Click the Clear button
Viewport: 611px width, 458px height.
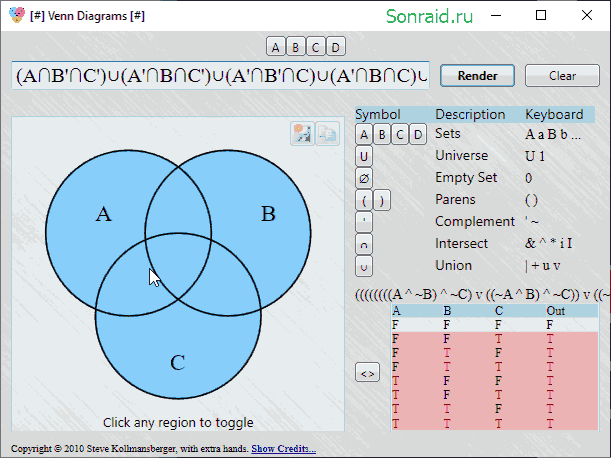562,75
